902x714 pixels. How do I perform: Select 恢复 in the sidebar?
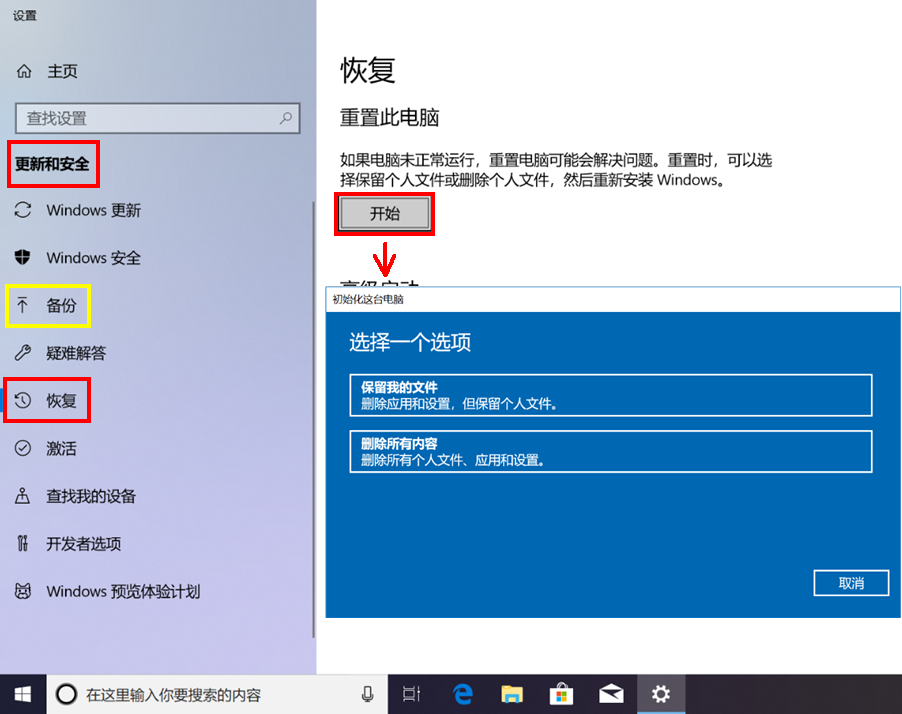(62, 400)
